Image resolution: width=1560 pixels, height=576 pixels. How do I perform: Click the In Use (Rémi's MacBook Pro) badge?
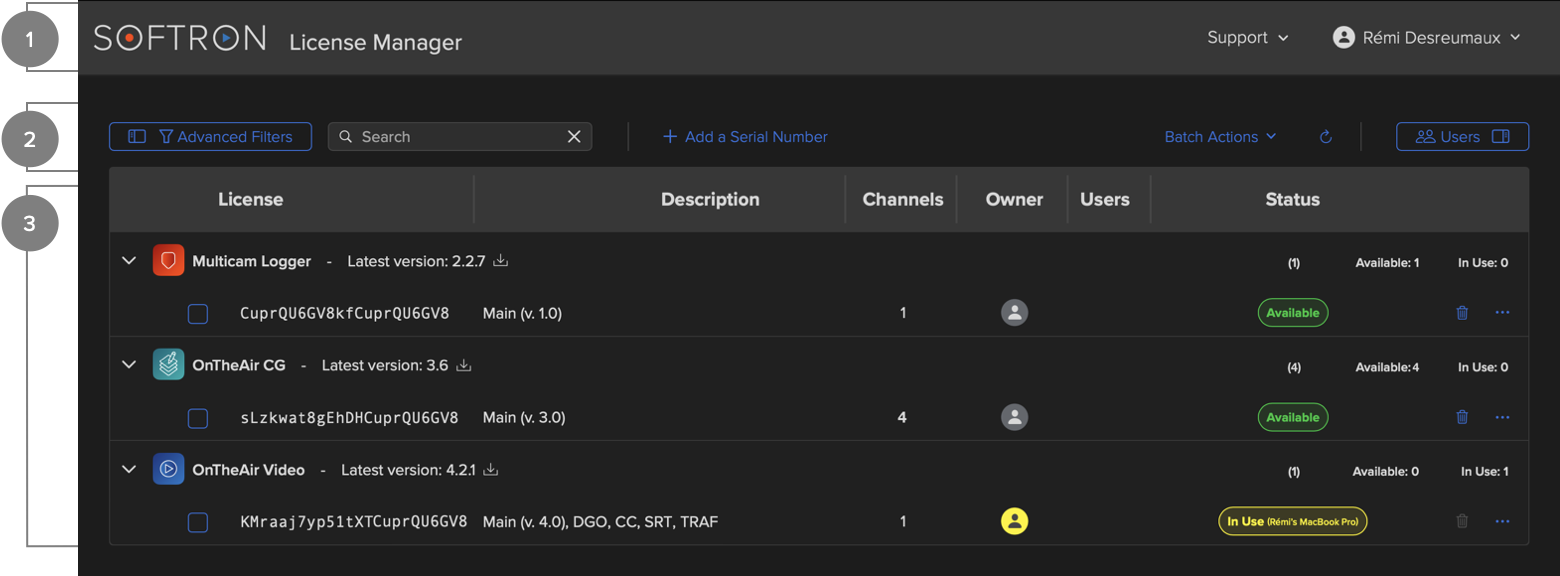[x=1293, y=521]
